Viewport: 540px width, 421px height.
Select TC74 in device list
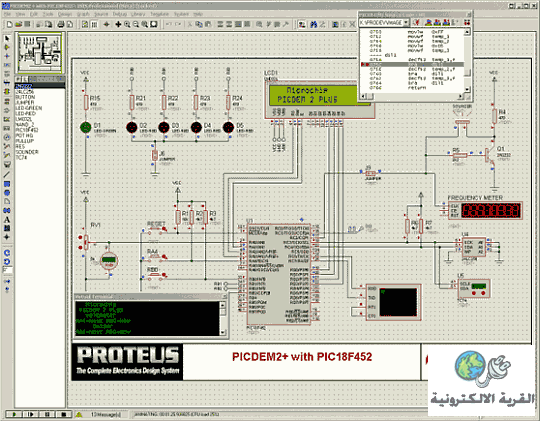[x=21, y=157]
